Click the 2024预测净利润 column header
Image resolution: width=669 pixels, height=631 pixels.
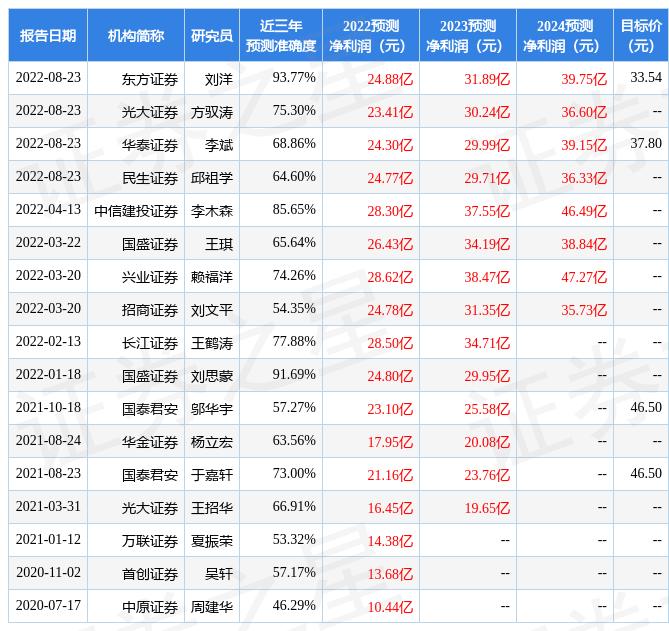[x=564, y=35]
